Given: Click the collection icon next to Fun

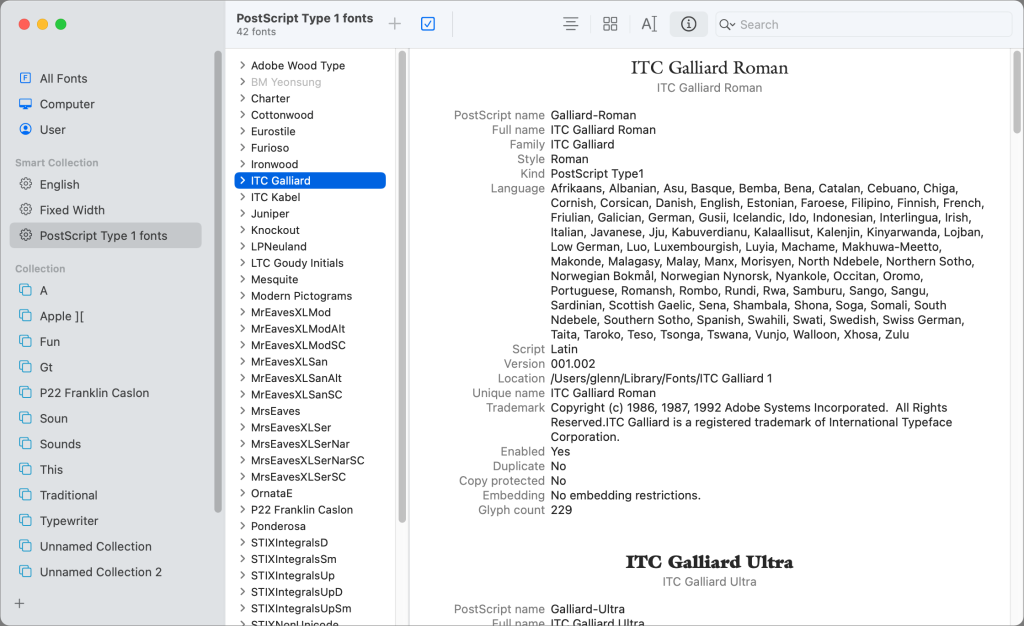Looking at the screenshot, I should [x=25, y=341].
